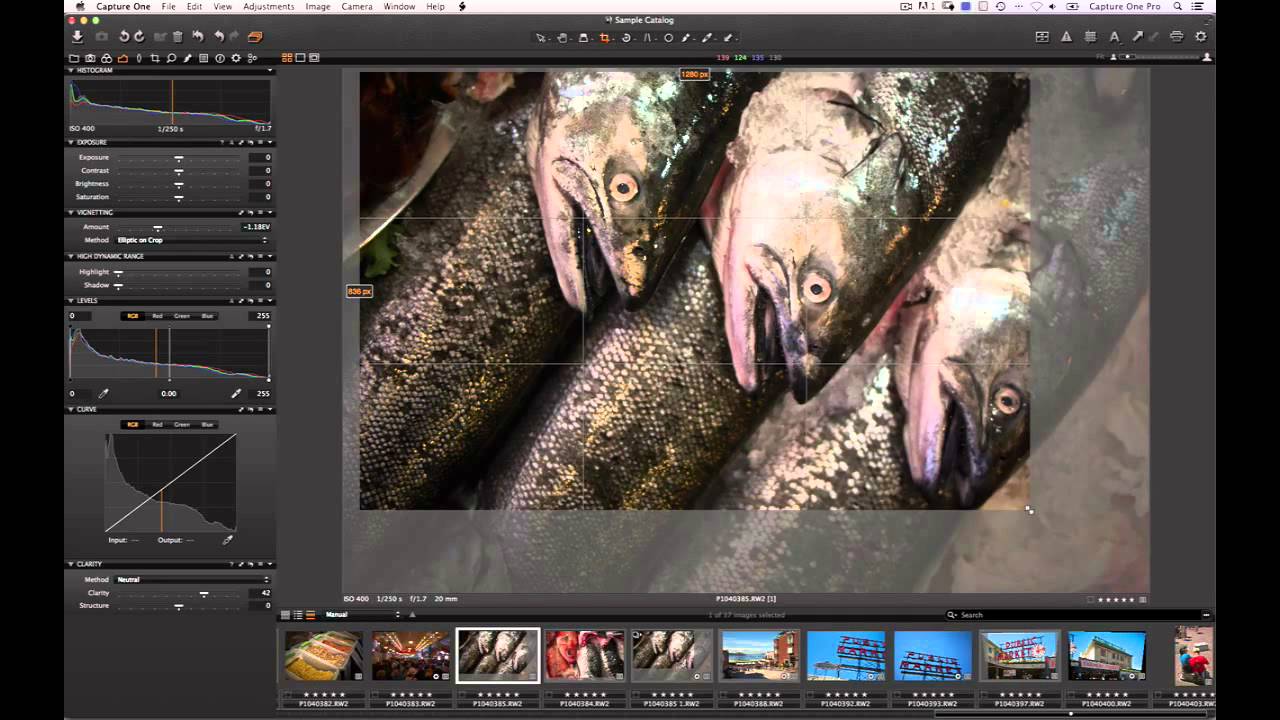Select Blue channel in Curve
The image size is (1280, 720).
(x=207, y=425)
